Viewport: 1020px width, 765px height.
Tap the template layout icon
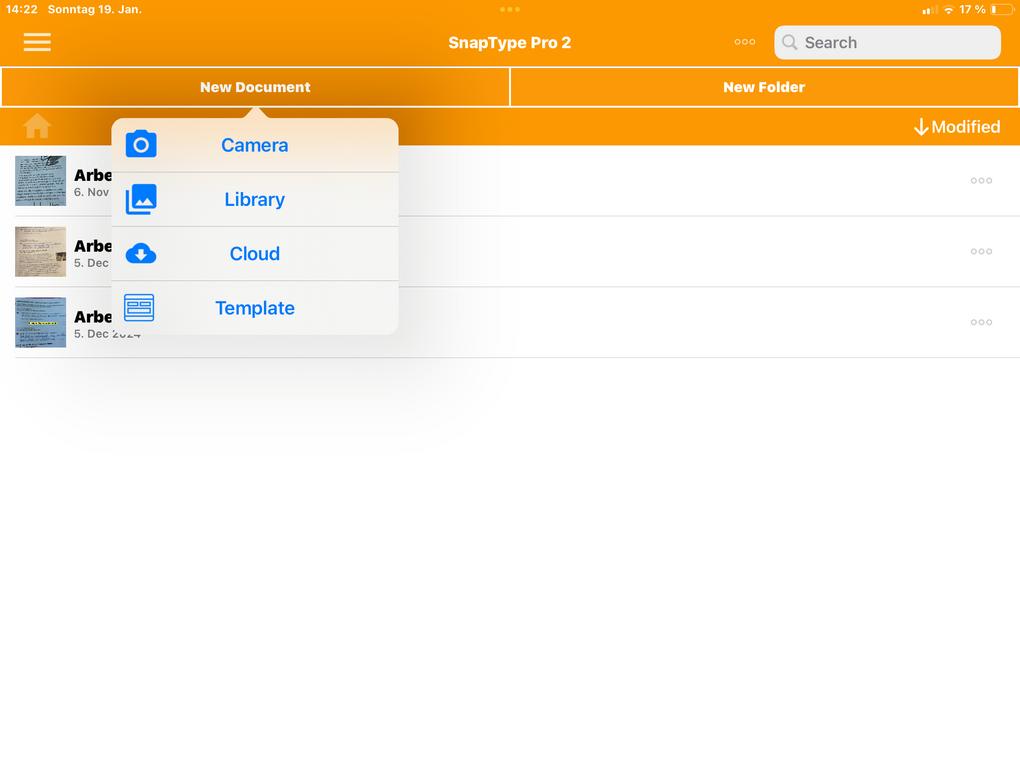[139, 308]
